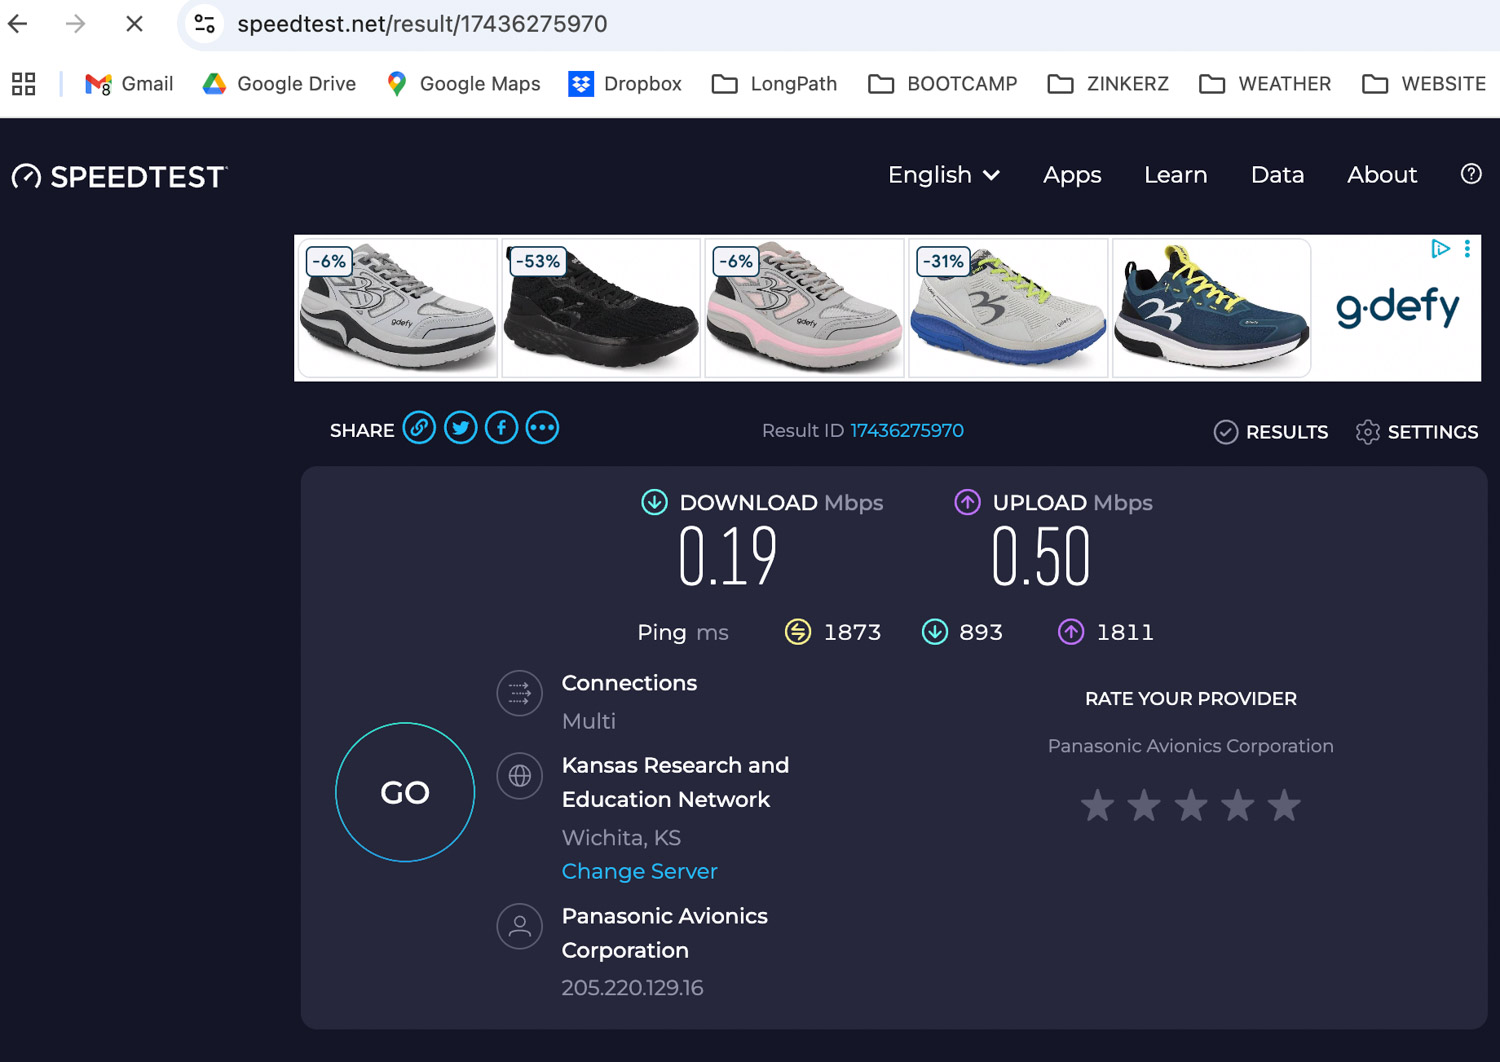The height and width of the screenshot is (1062, 1500).
Task: Open the help question mark icon
Action: 1470,174
